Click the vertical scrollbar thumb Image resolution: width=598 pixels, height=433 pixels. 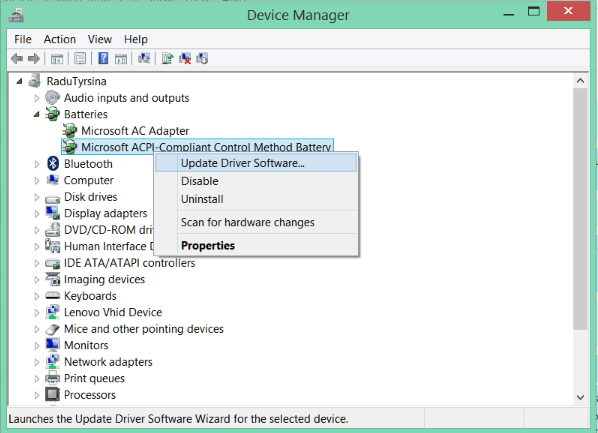click(580, 208)
